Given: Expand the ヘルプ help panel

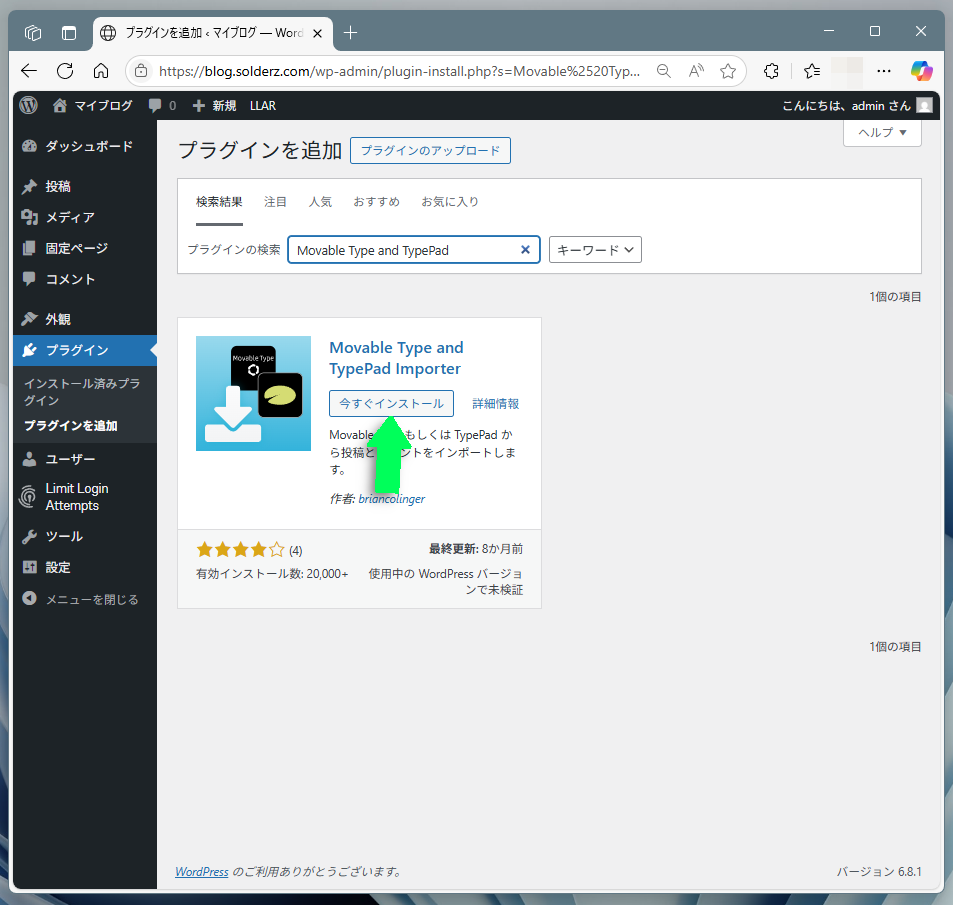Looking at the screenshot, I should coord(882,133).
